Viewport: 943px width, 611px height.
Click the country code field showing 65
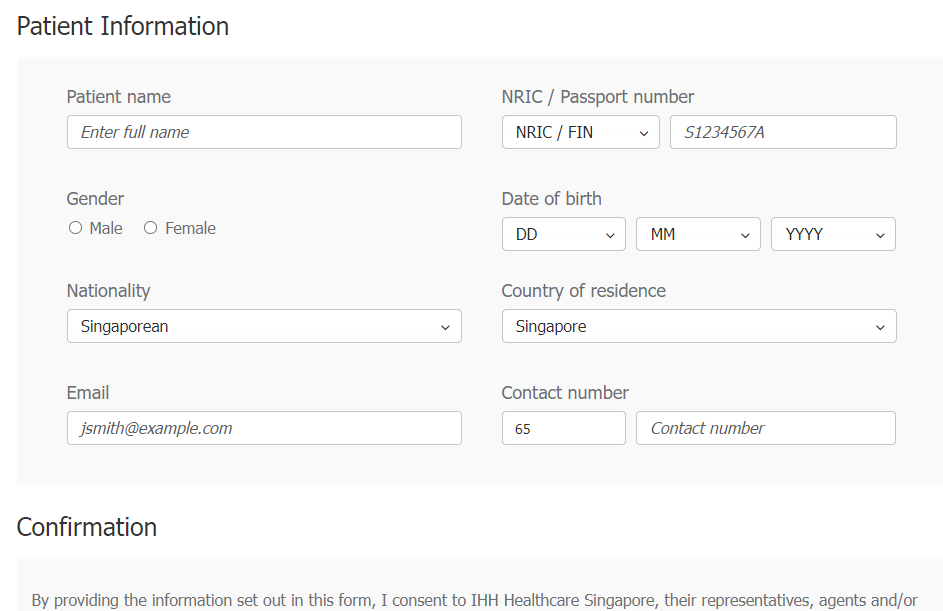(563, 428)
